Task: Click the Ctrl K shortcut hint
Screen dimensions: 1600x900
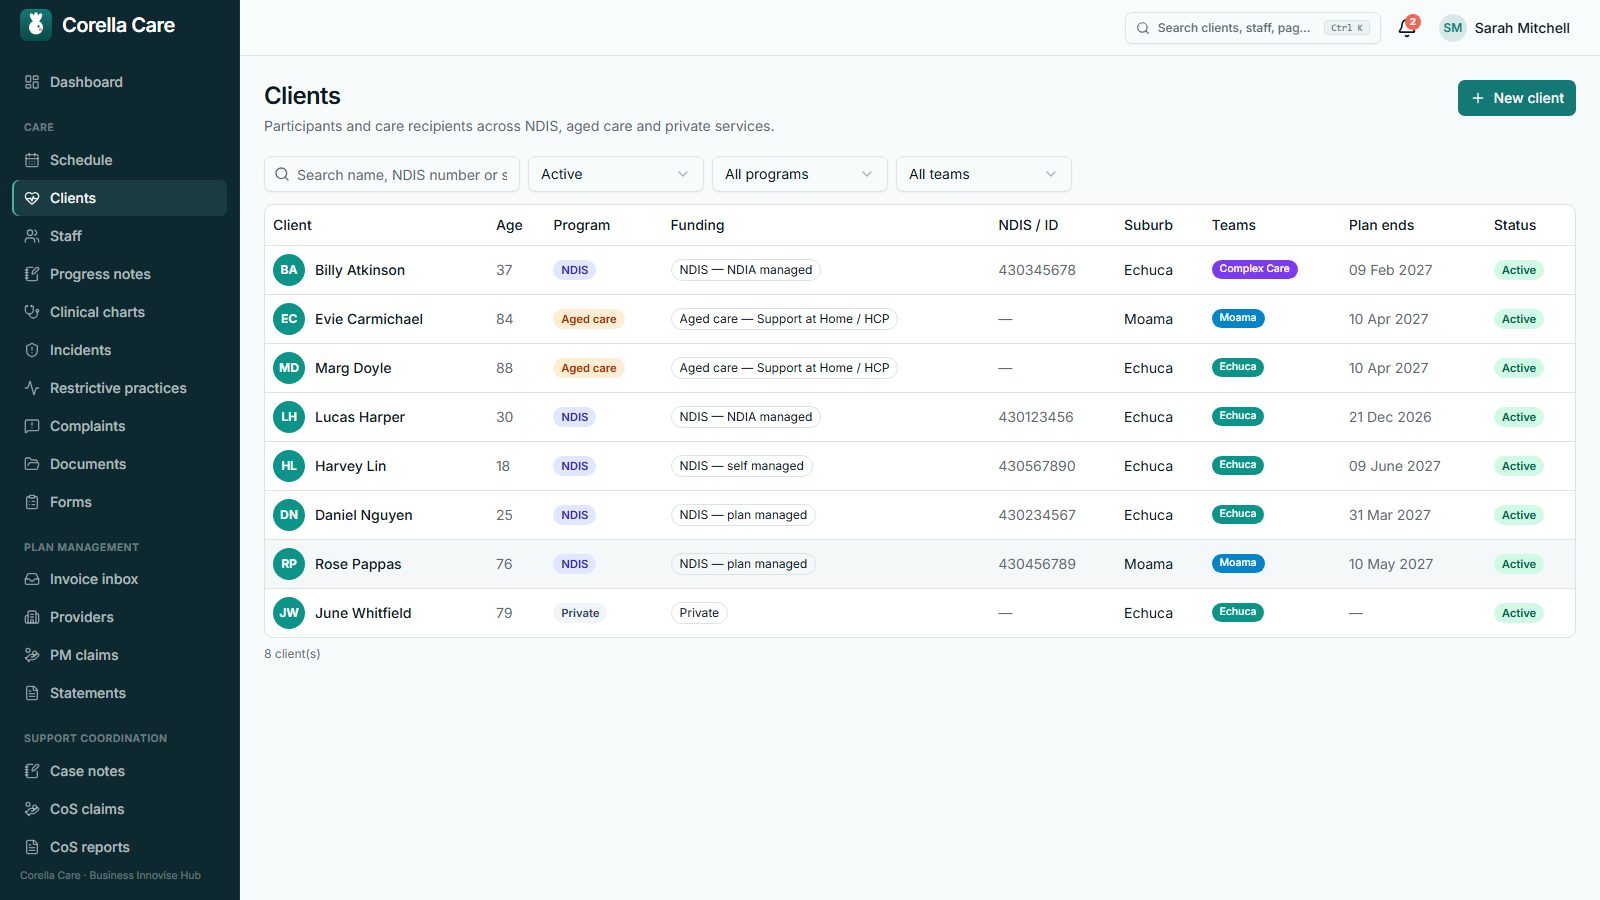Action: pyautogui.click(x=1347, y=28)
